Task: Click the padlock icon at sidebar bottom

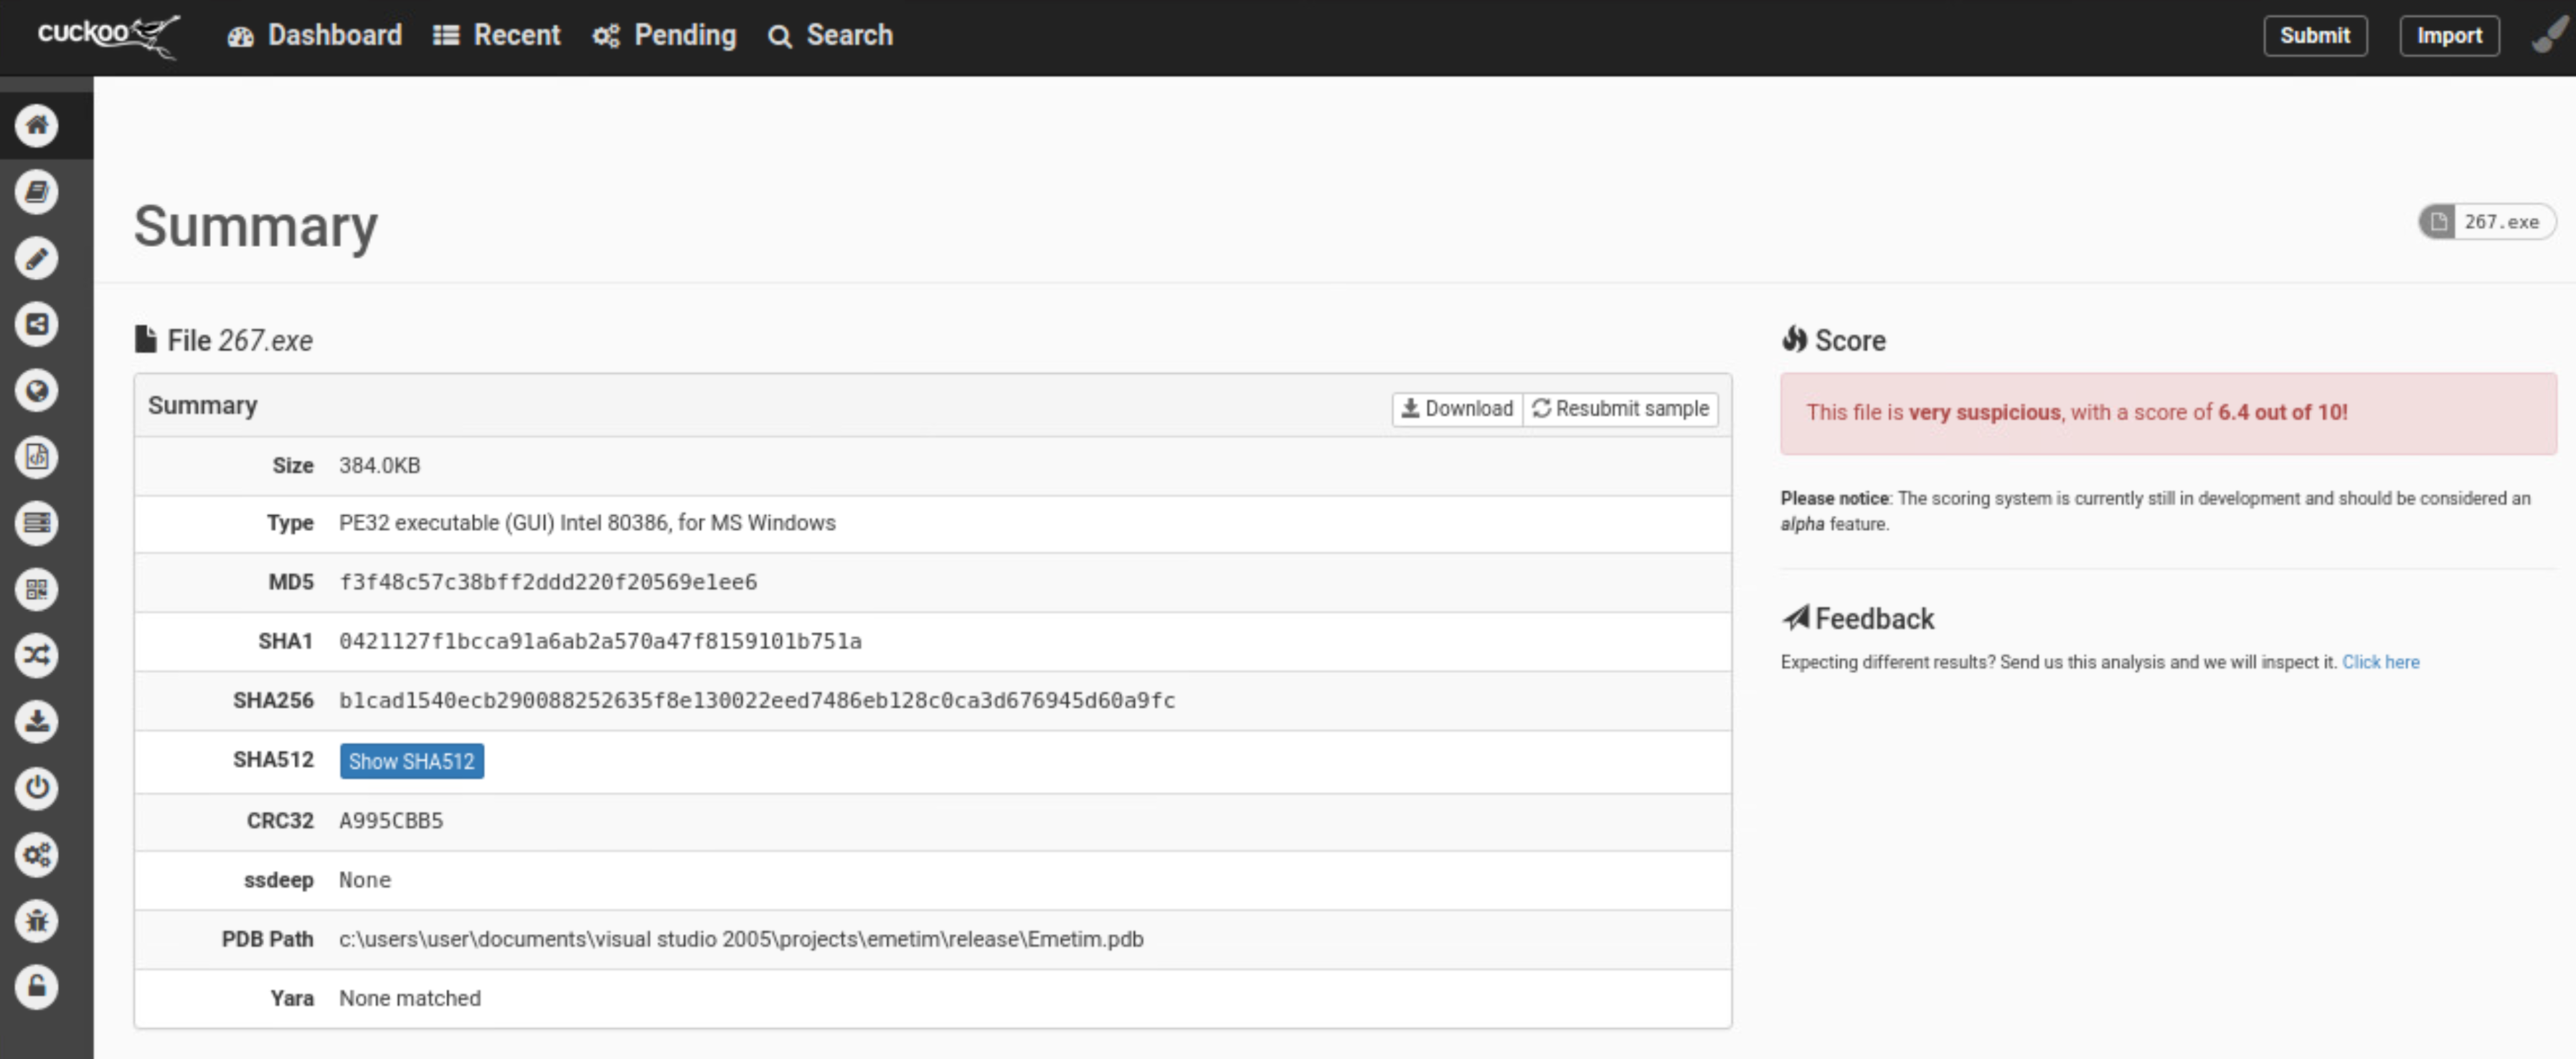Action: coord(37,987)
